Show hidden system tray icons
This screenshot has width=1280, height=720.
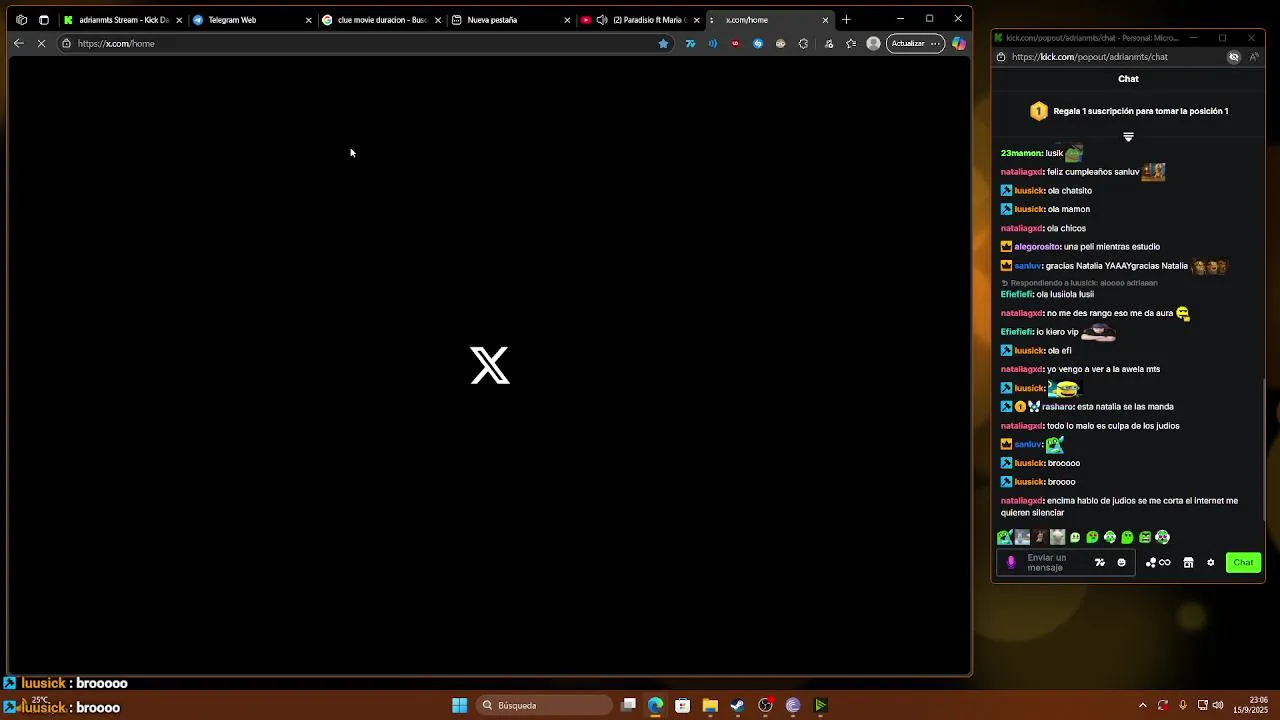1143,706
